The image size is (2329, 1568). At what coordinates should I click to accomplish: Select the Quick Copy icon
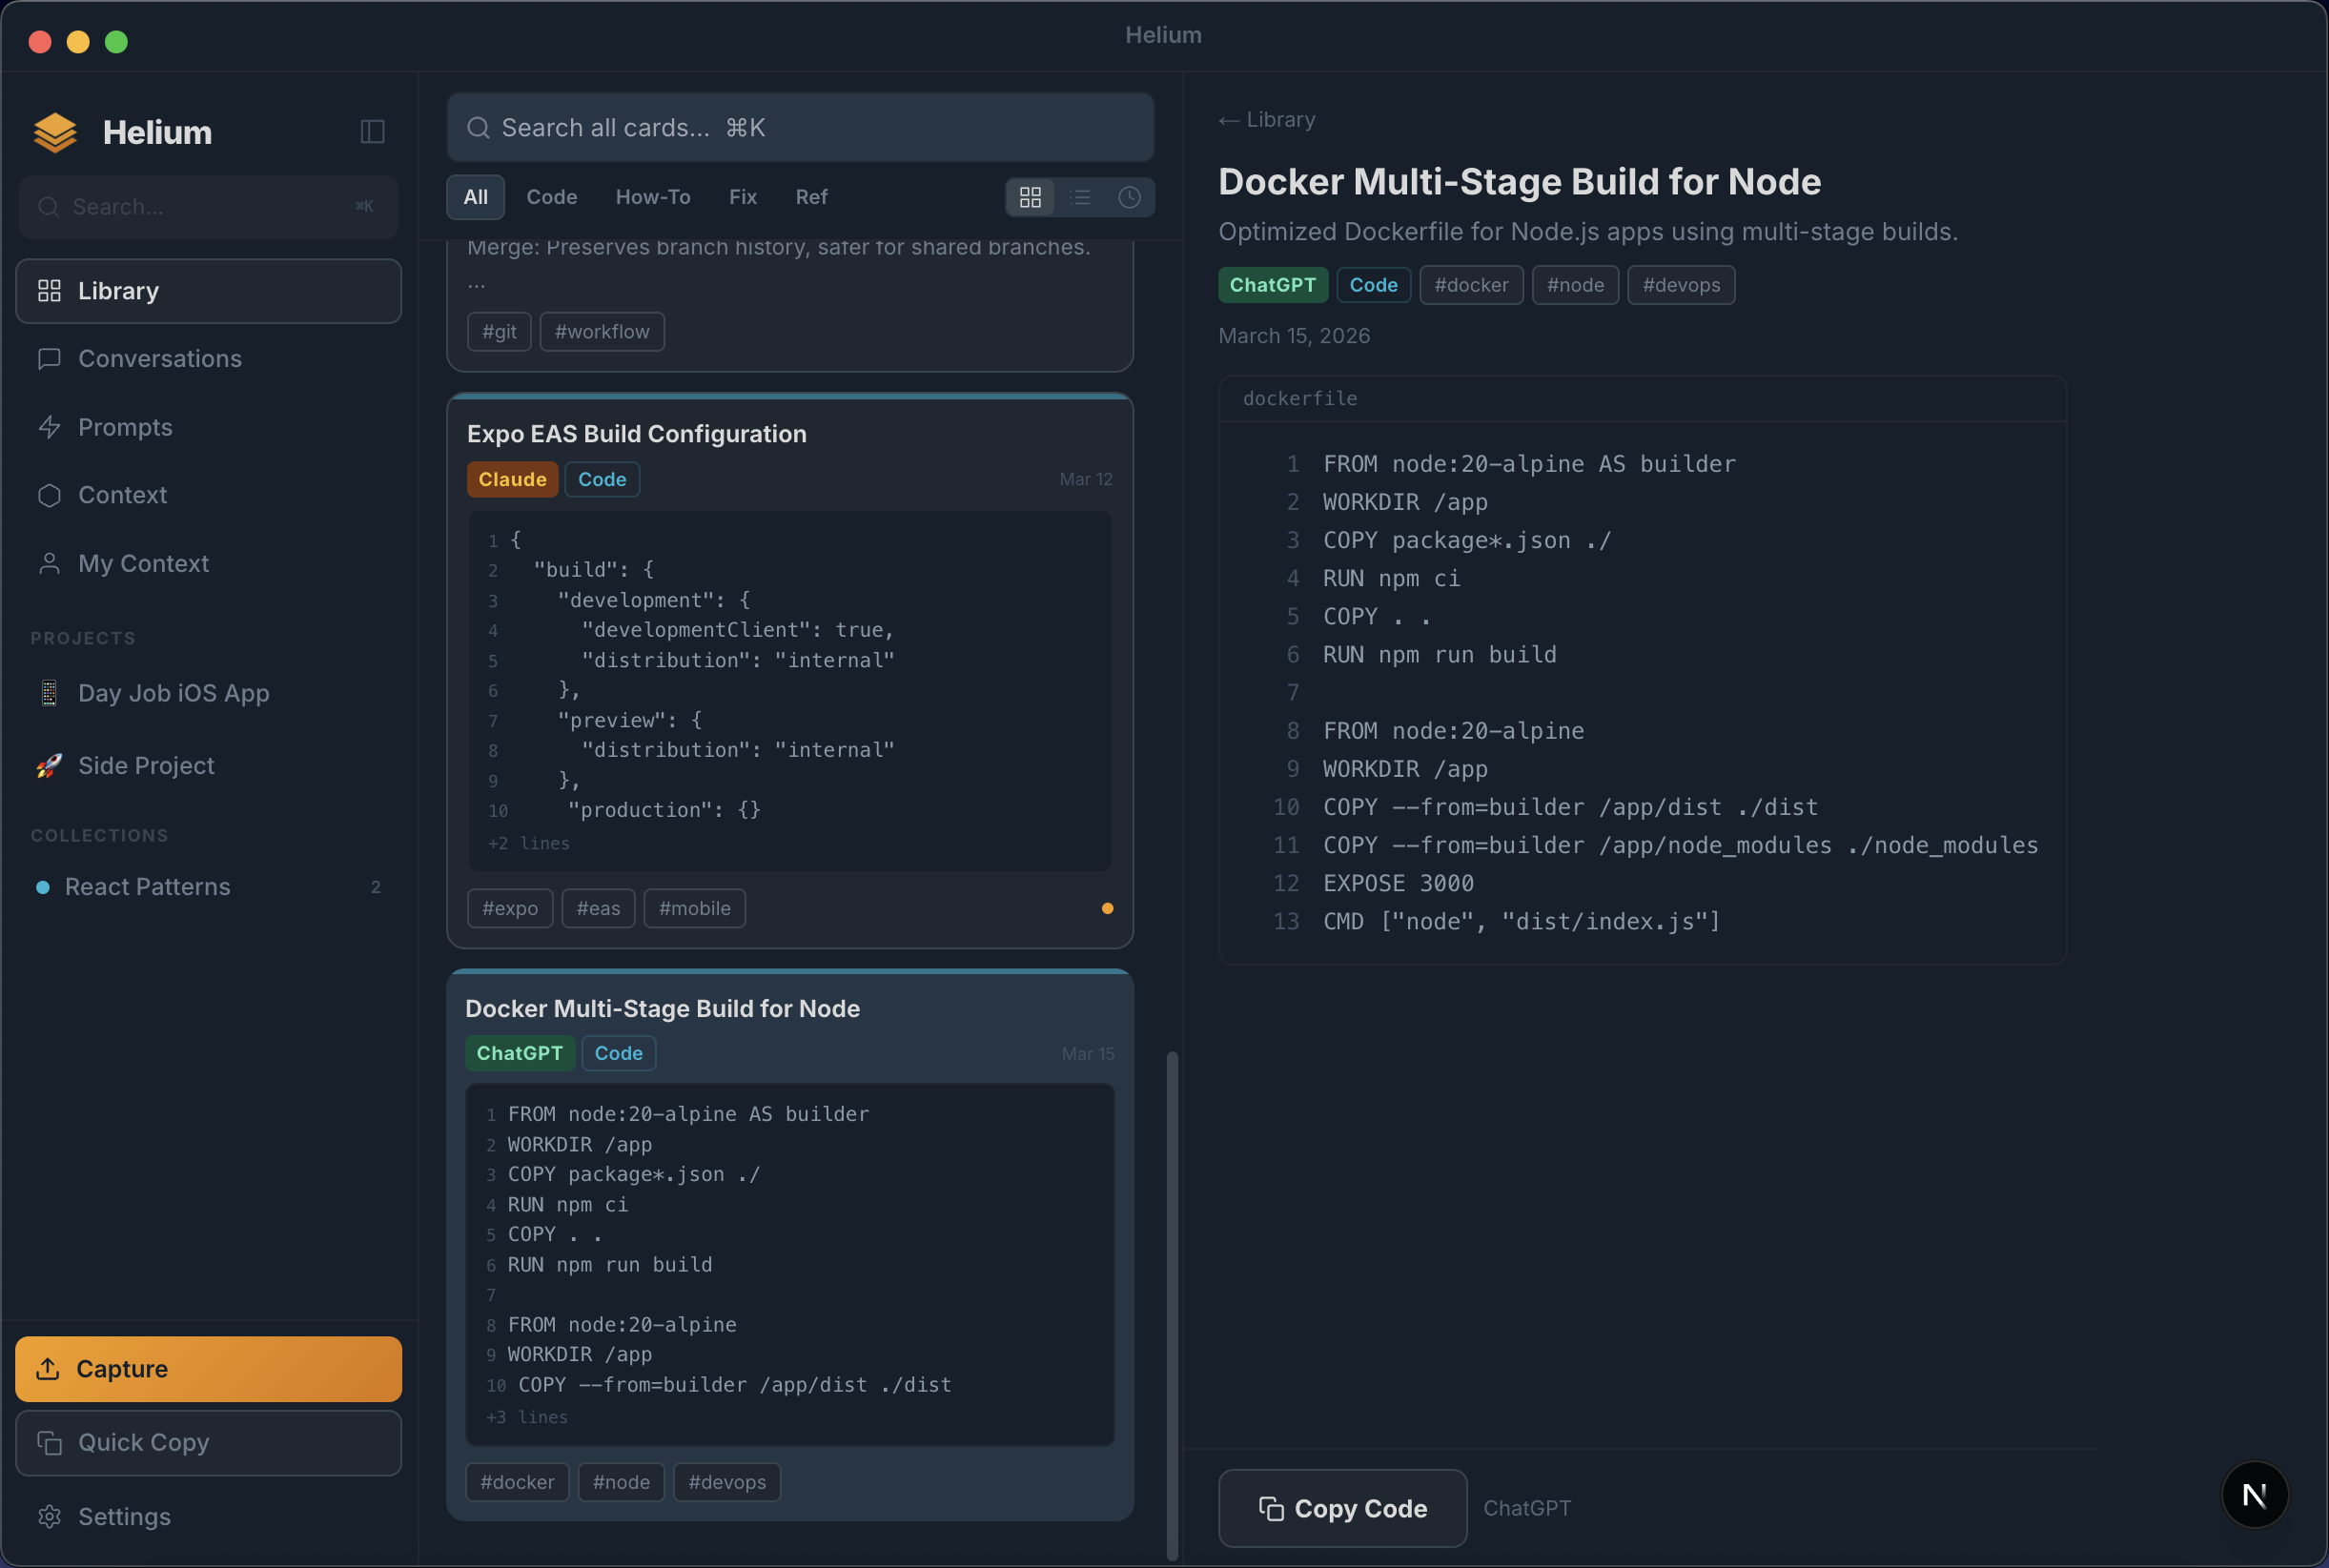51,1442
